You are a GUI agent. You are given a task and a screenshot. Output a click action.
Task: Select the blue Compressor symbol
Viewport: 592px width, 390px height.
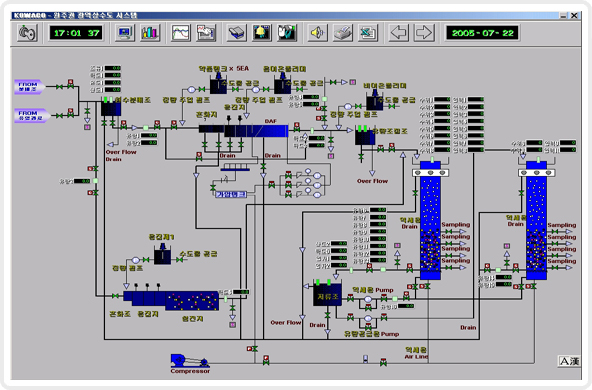tap(190, 361)
